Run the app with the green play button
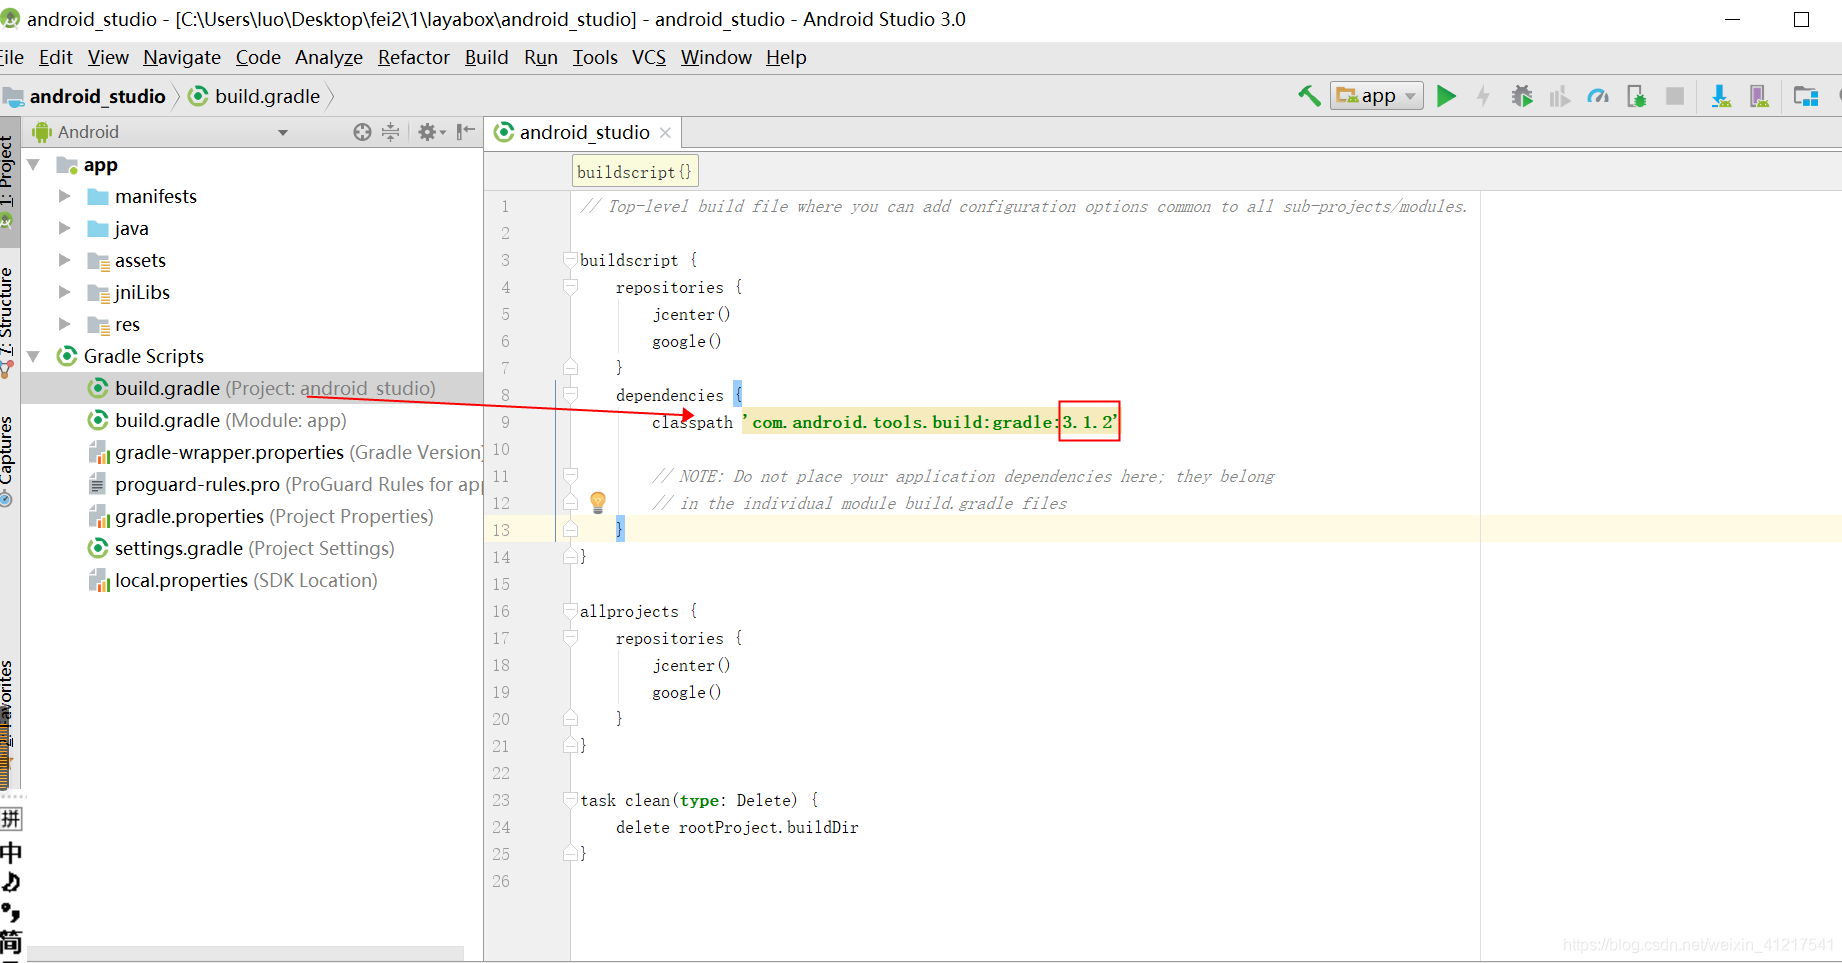Viewport: 1842px width, 963px height. [x=1446, y=96]
